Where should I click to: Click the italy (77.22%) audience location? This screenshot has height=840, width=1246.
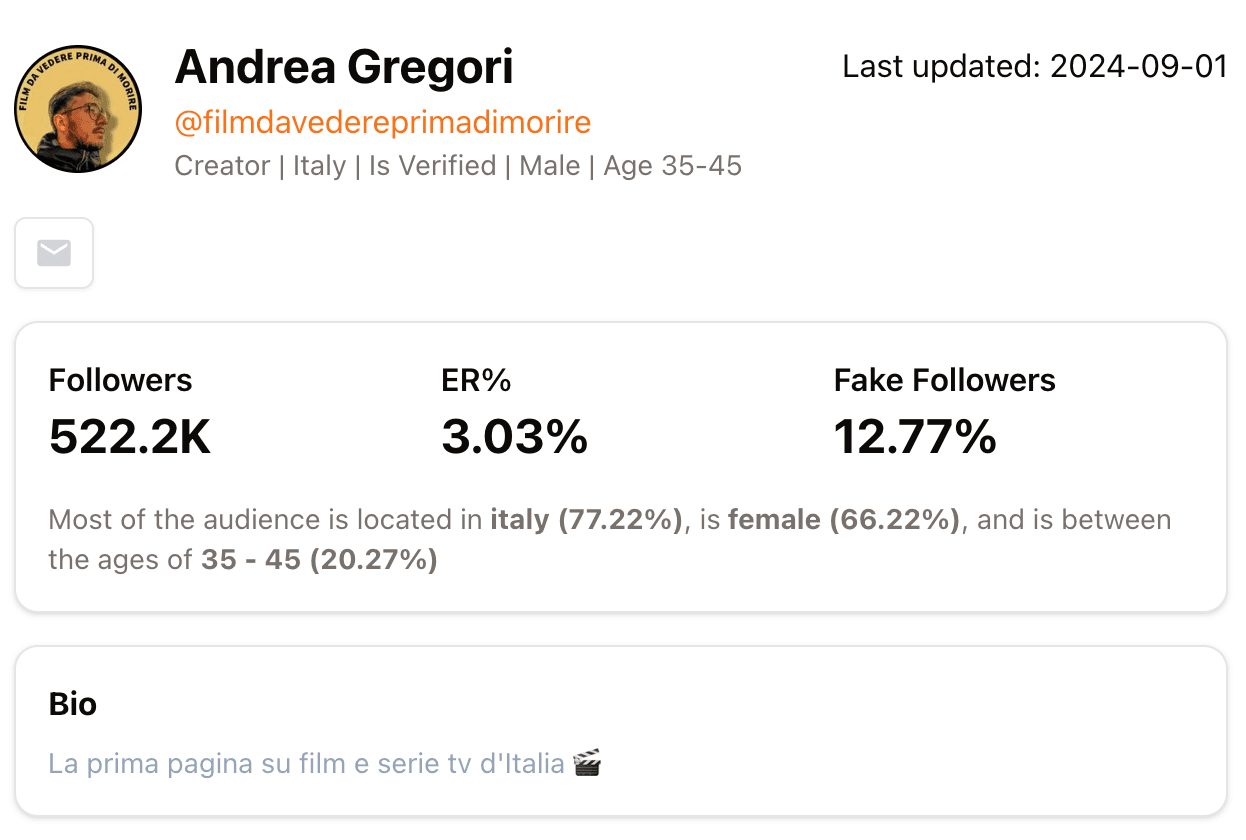pos(586,520)
